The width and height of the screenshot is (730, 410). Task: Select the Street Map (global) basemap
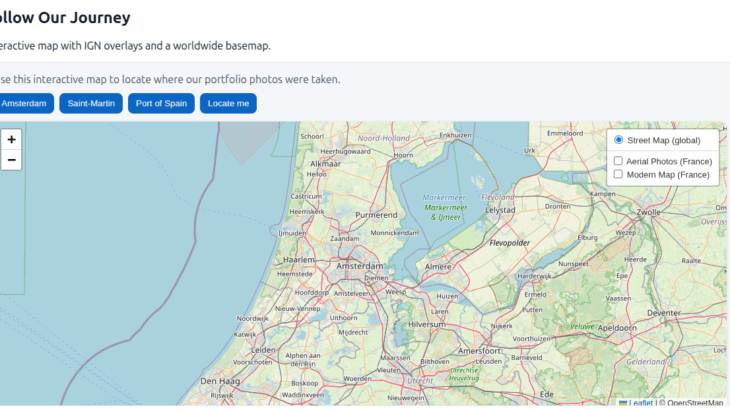(619, 140)
